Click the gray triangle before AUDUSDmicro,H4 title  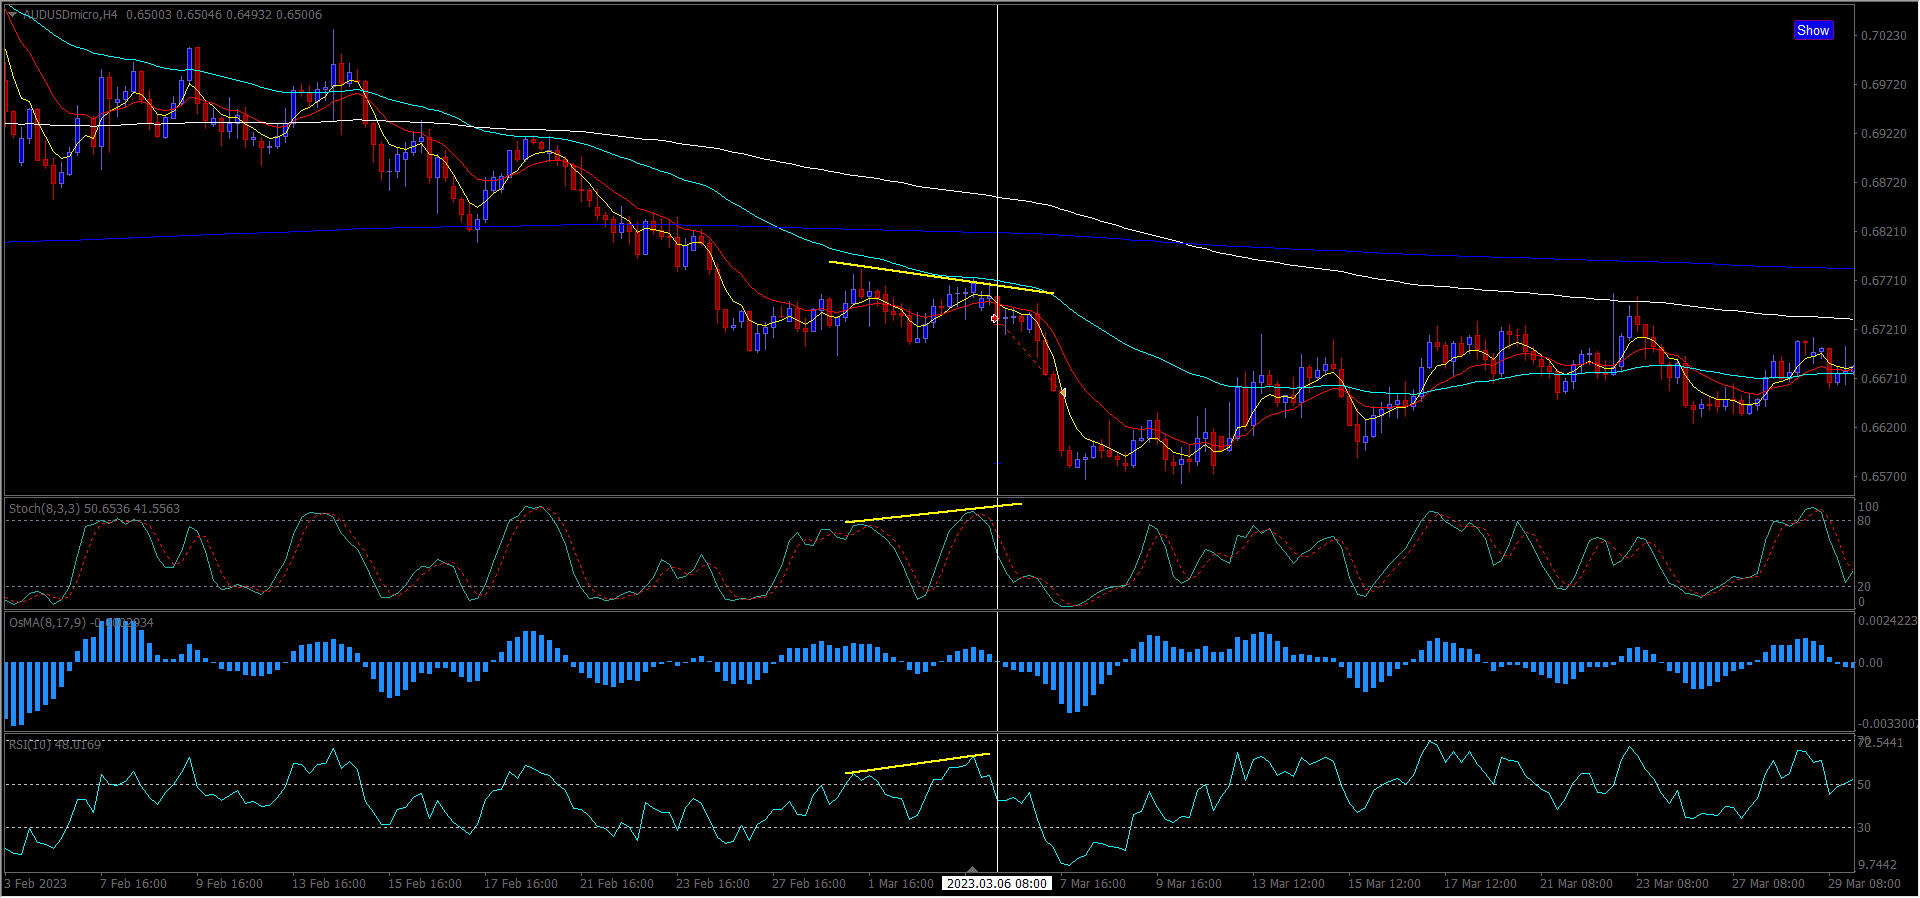pos(12,14)
